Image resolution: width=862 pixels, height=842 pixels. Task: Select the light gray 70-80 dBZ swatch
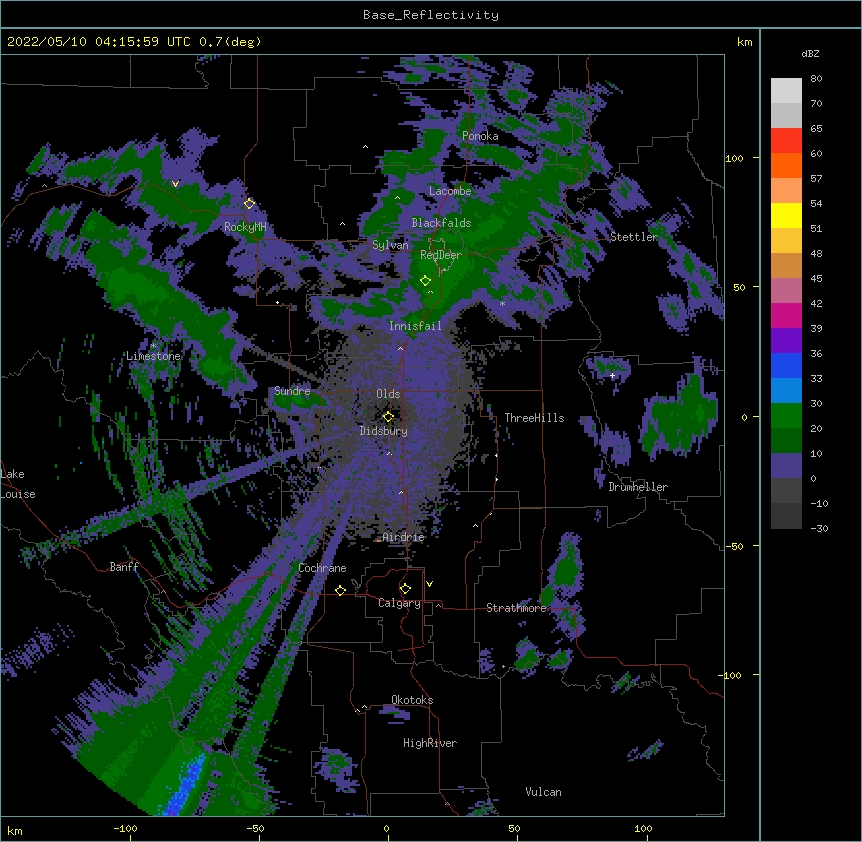786,91
